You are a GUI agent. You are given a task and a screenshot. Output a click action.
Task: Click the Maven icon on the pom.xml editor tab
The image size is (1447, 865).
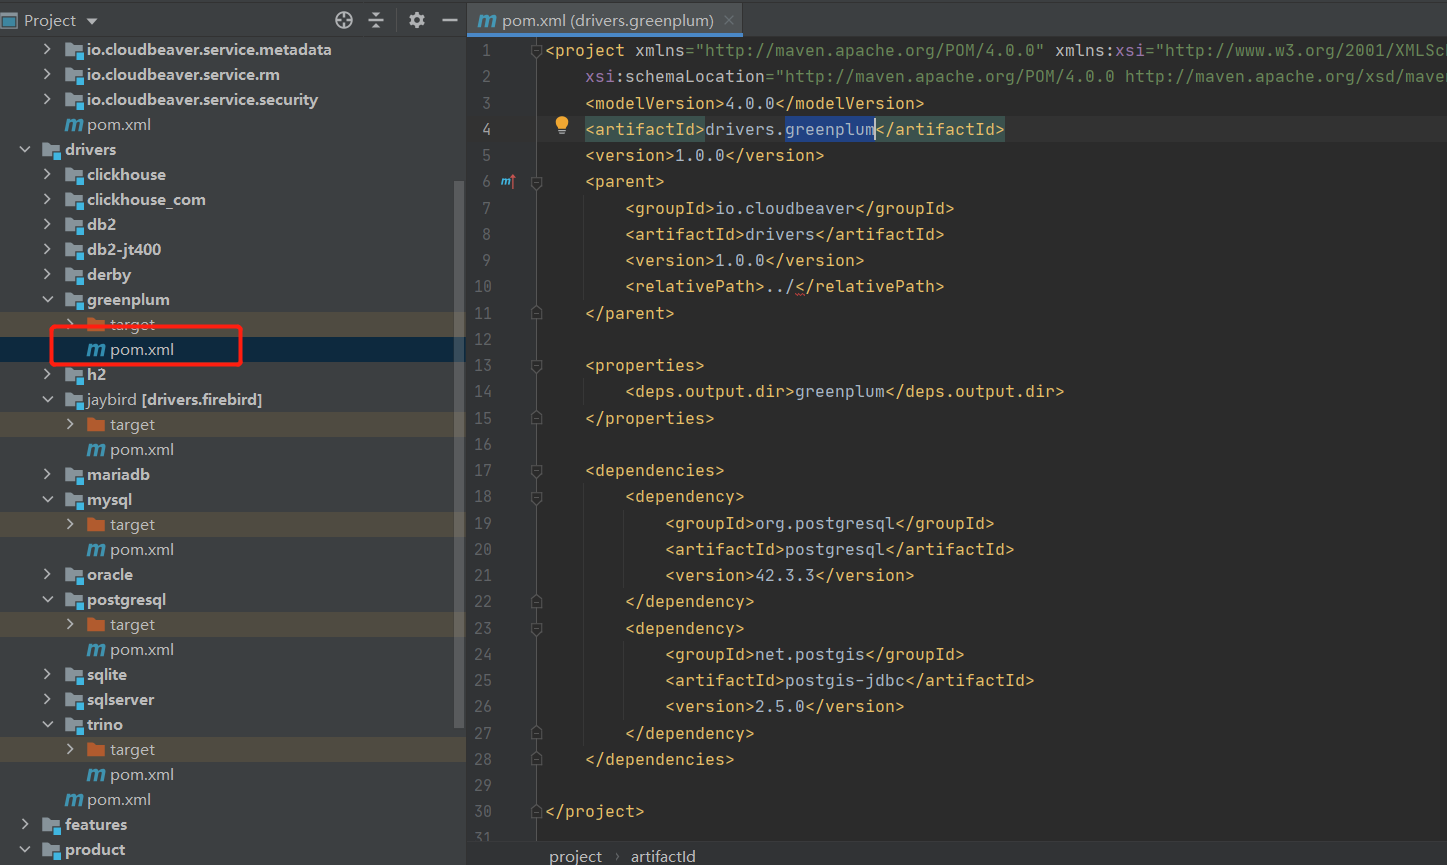[x=487, y=19]
